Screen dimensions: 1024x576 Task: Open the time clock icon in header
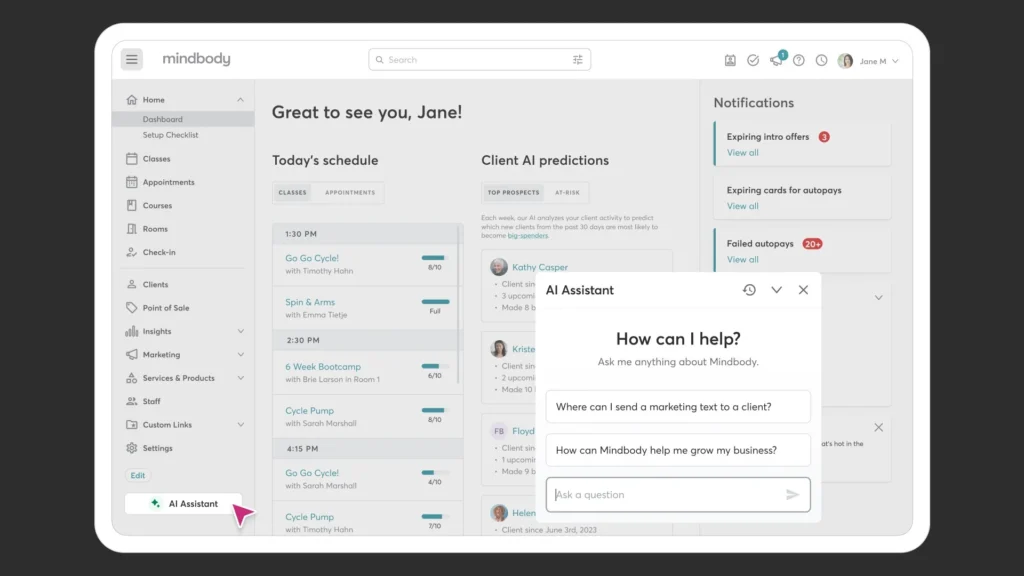(x=822, y=60)
